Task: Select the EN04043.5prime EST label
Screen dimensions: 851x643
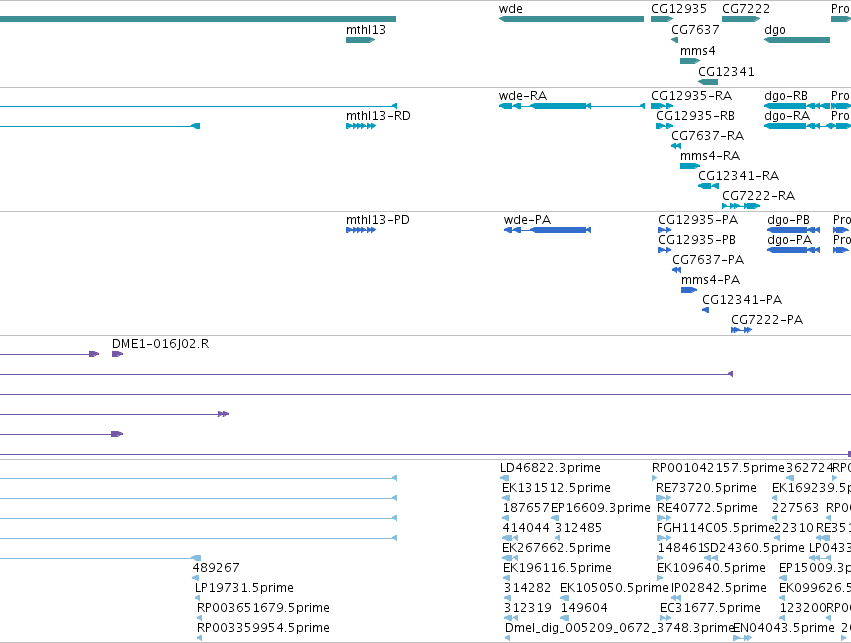Action: pos(784,628)
